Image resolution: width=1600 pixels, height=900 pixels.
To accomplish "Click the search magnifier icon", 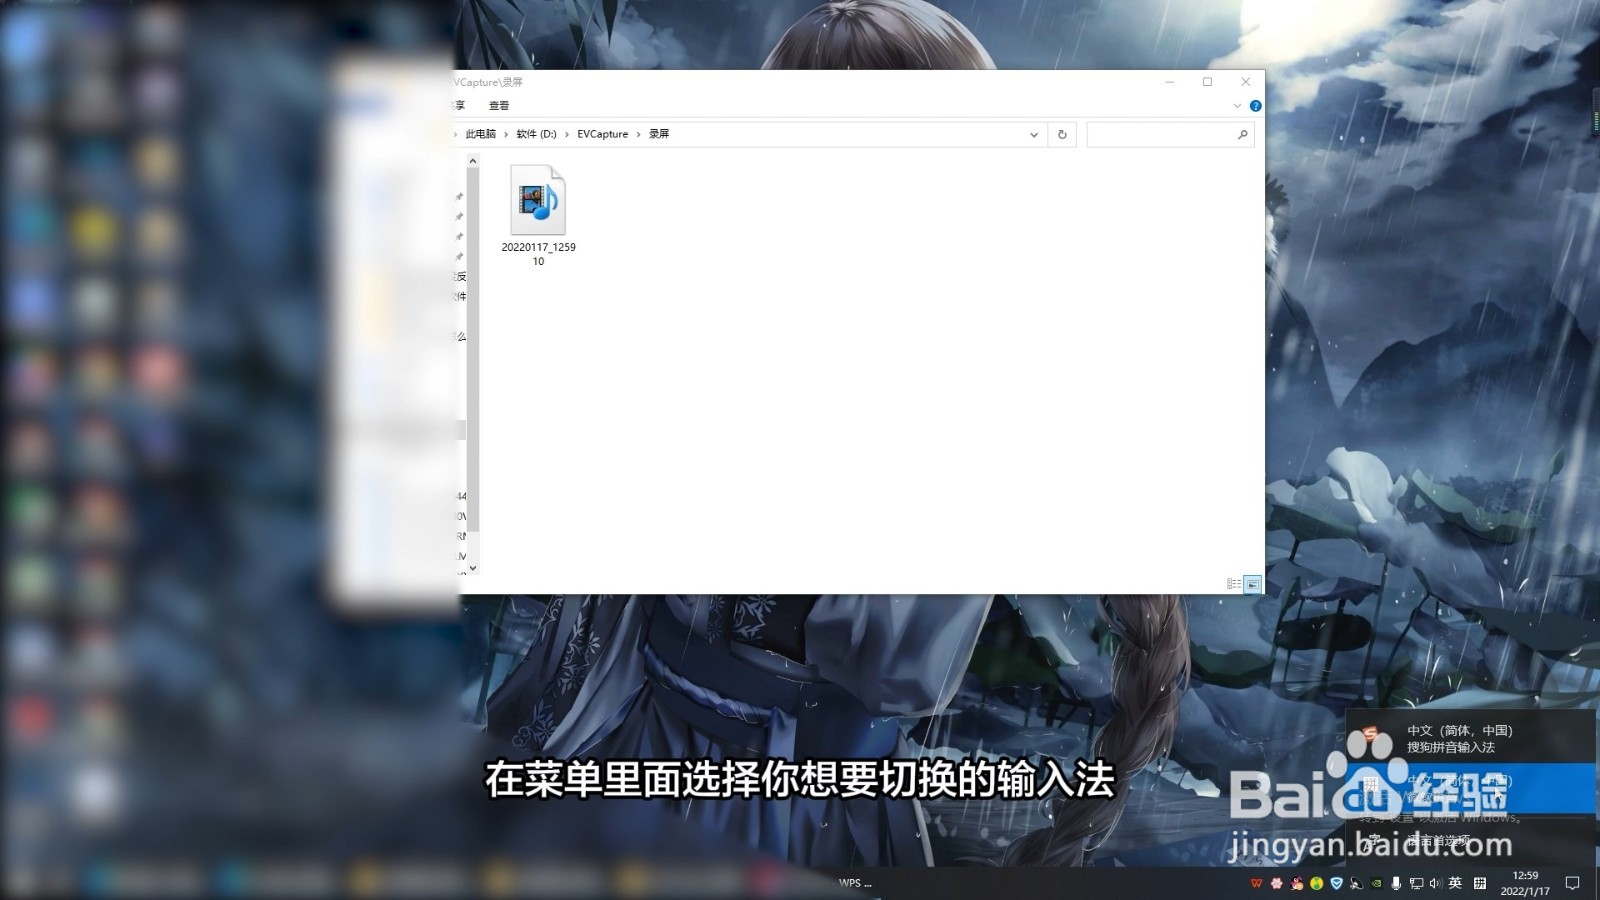I will 1243,134.
